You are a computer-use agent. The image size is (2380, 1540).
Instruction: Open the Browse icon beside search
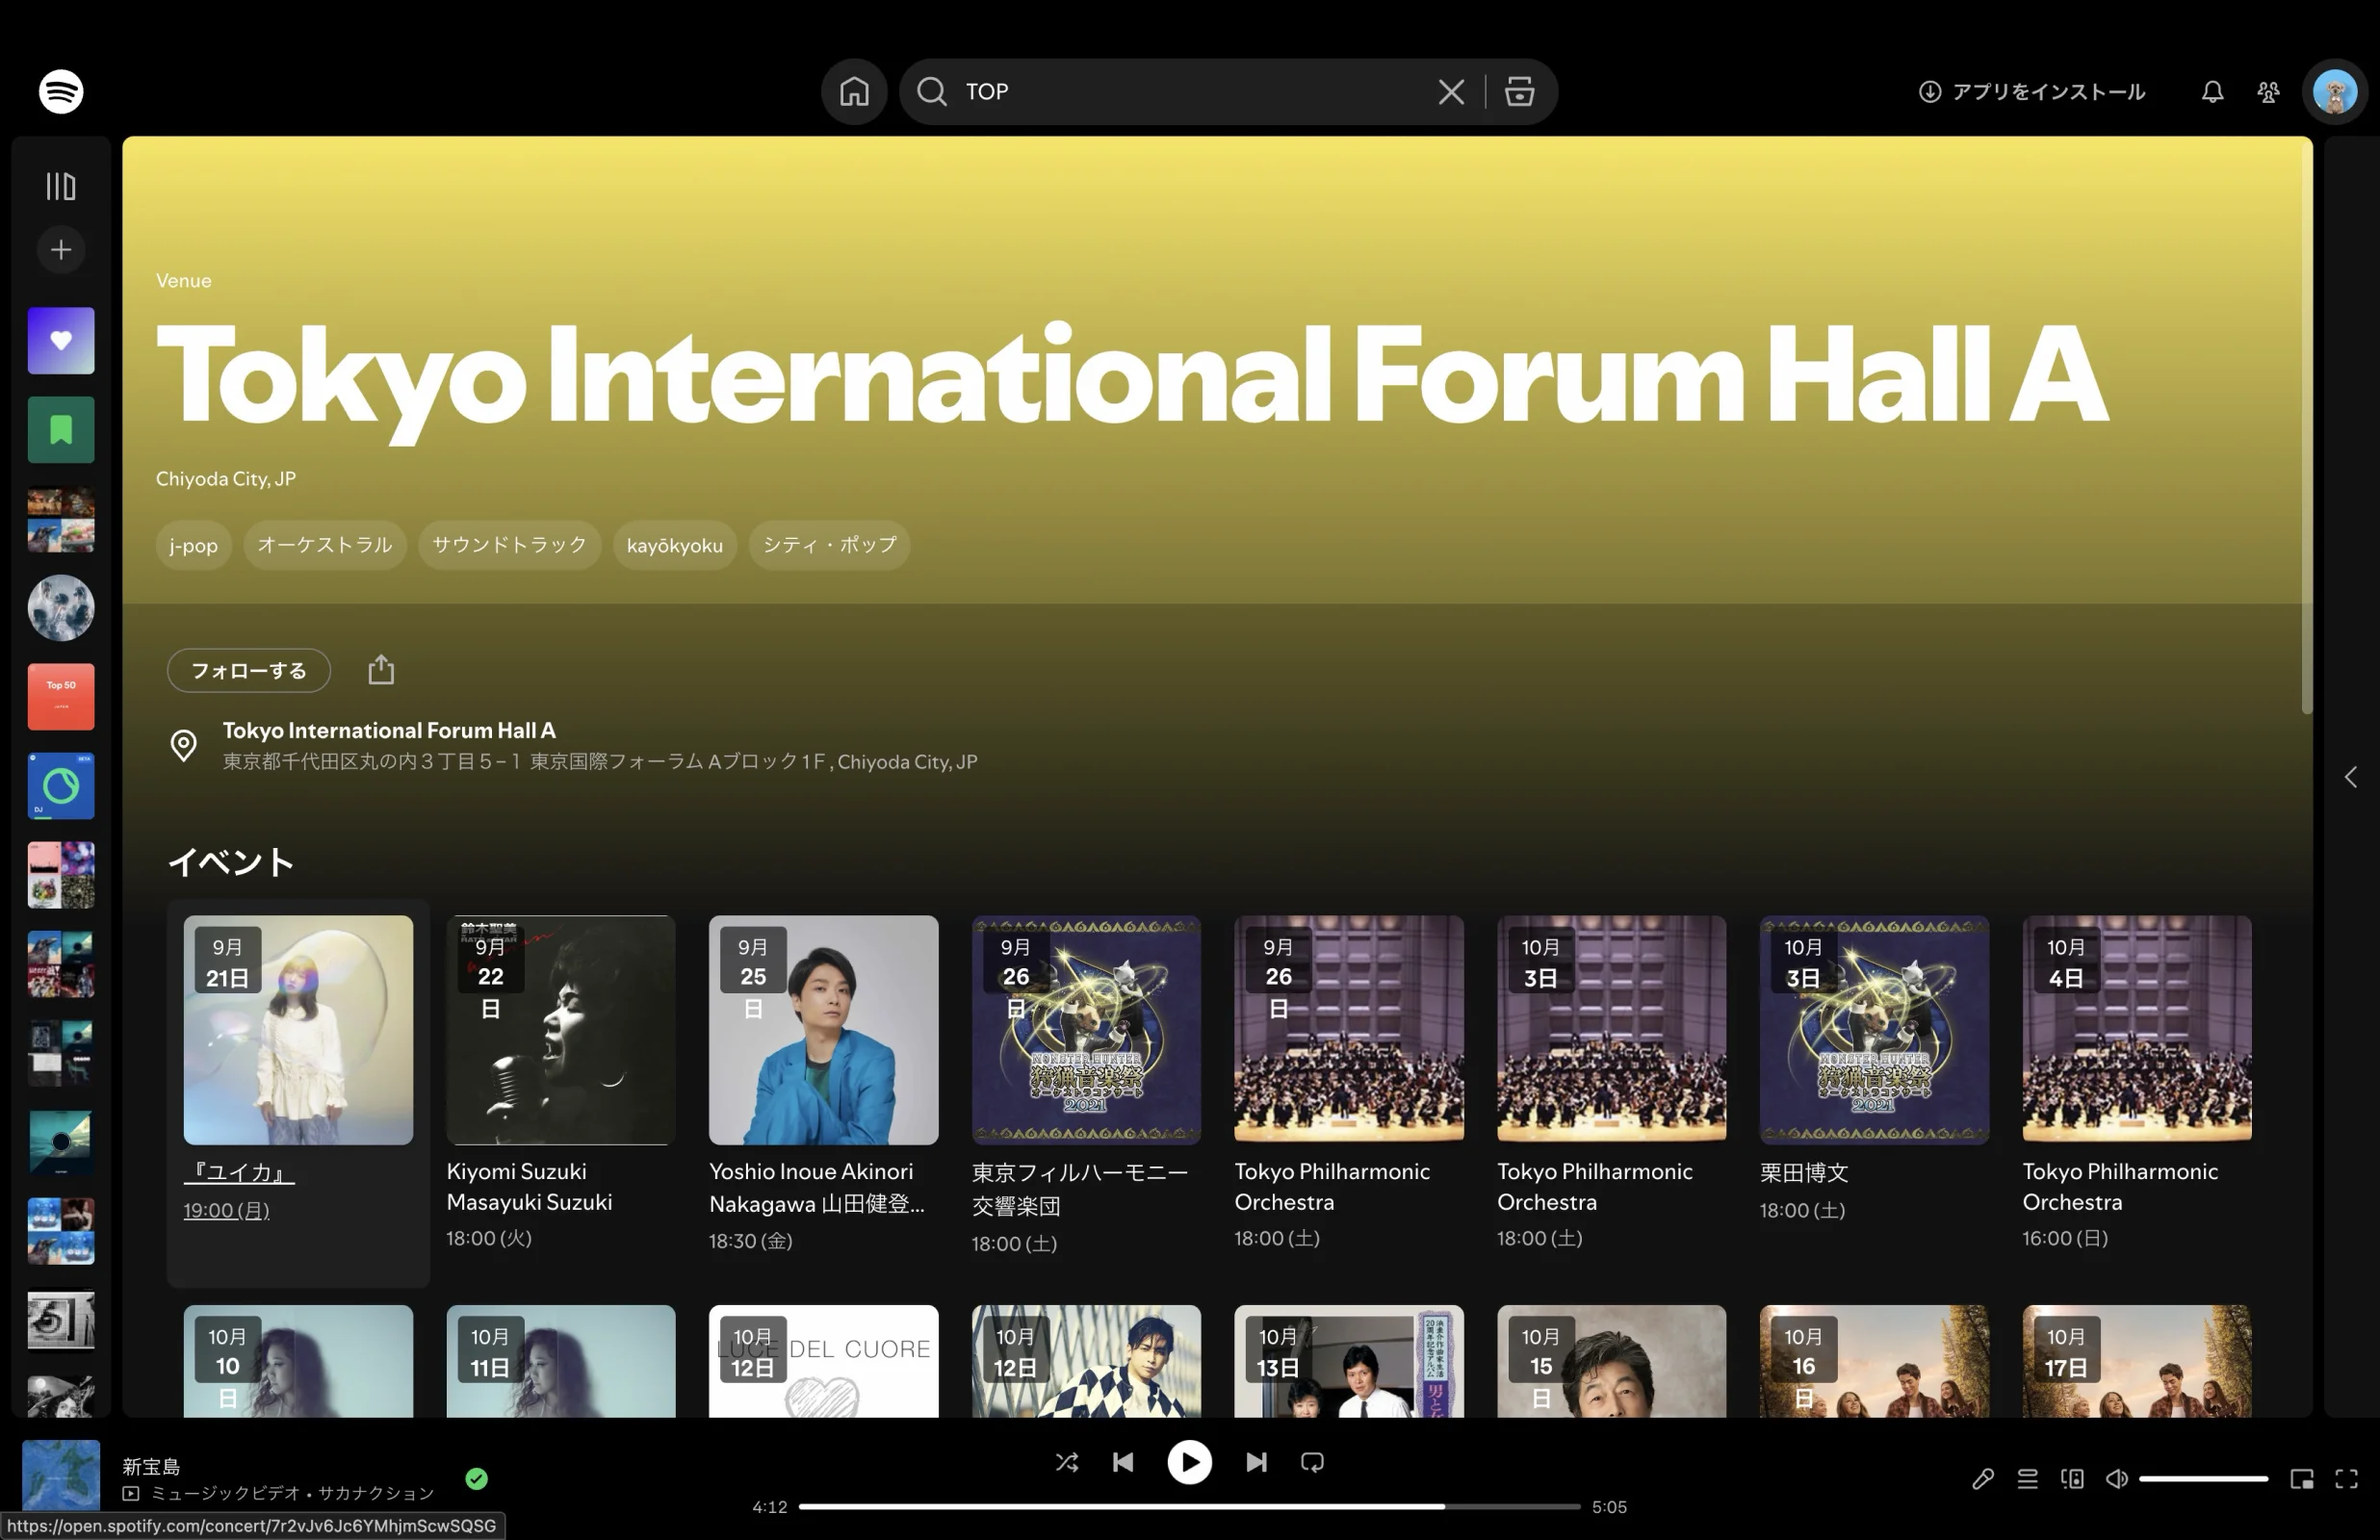1519,92
